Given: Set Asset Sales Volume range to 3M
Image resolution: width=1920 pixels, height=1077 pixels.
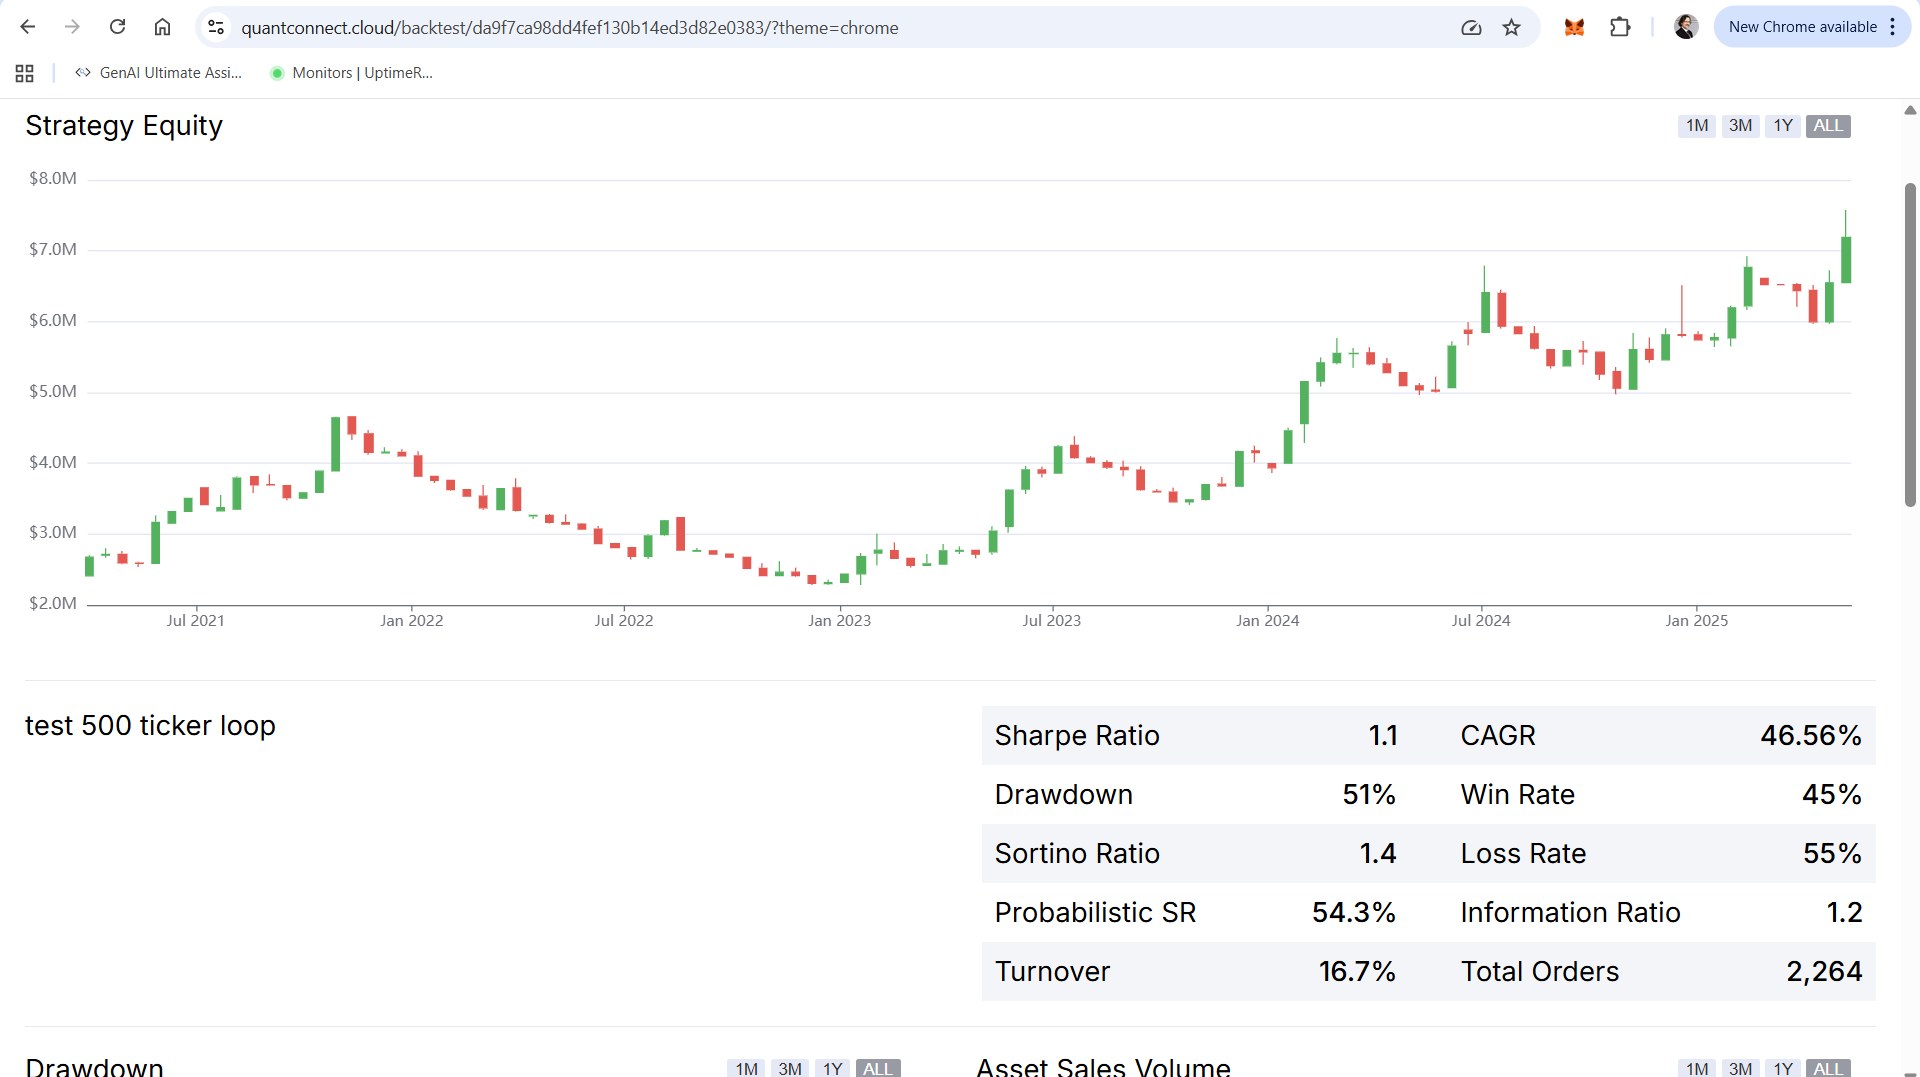Looking at the screenshot, I should pyautogui.click(x=1740, y=1068).
